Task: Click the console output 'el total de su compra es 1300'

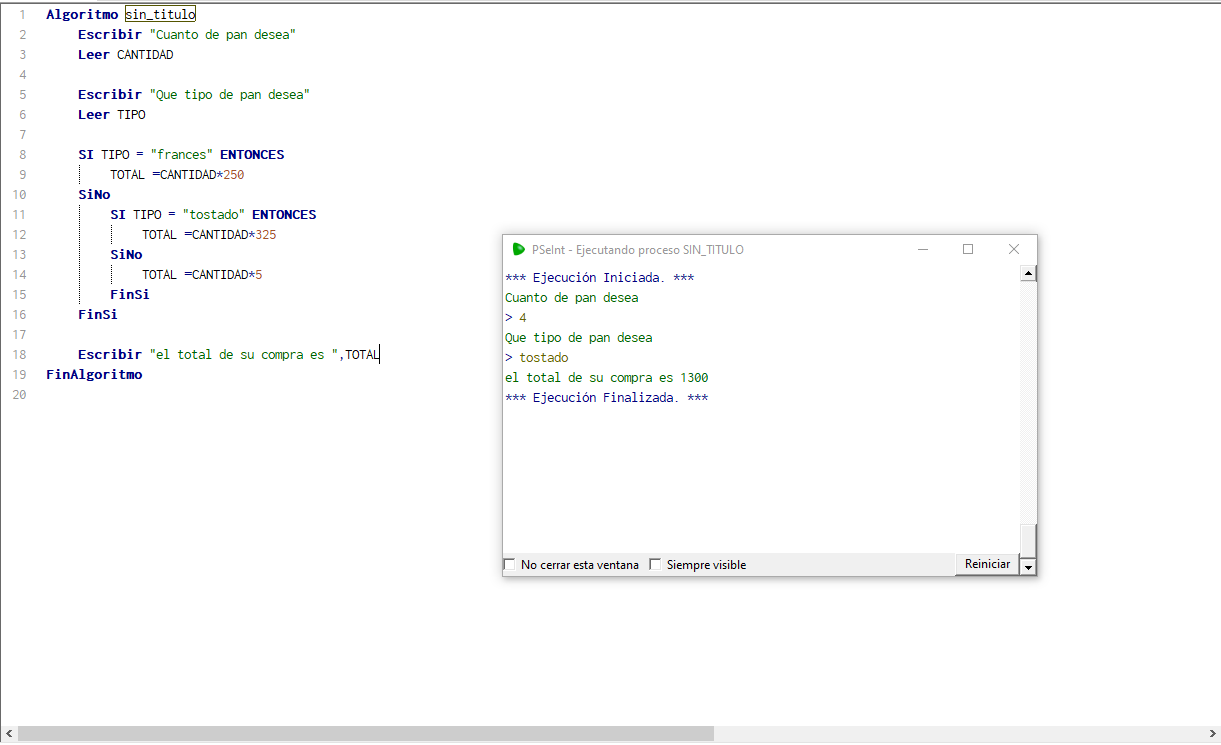Action: 607,378
